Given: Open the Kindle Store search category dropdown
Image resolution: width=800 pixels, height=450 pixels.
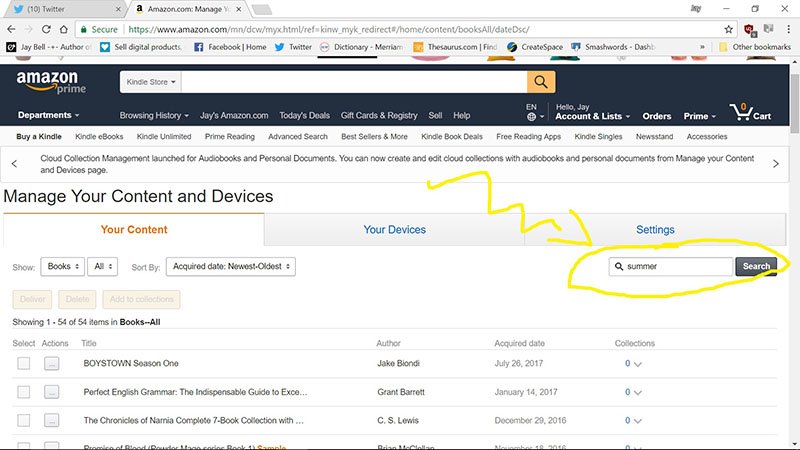Looking at the screenshot, I should coord(151,82).
